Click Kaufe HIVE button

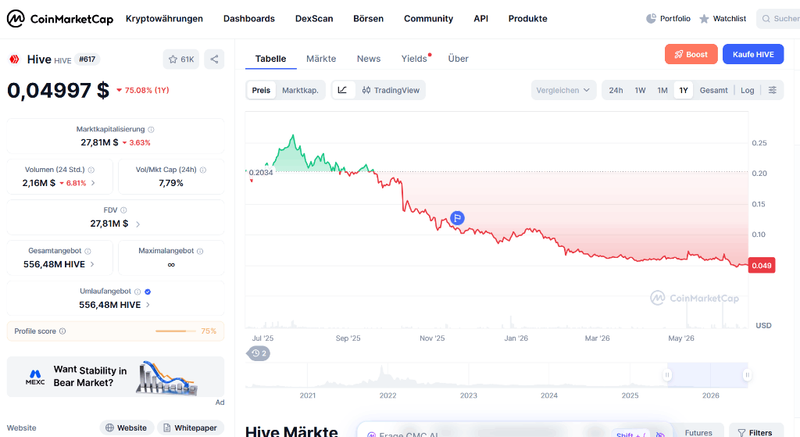coord(753,54)
